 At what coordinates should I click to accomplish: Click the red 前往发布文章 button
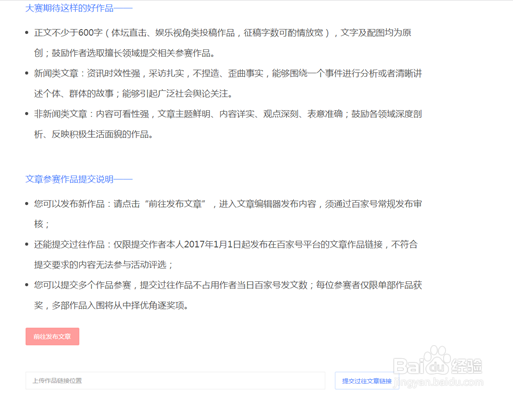point(52,336)
